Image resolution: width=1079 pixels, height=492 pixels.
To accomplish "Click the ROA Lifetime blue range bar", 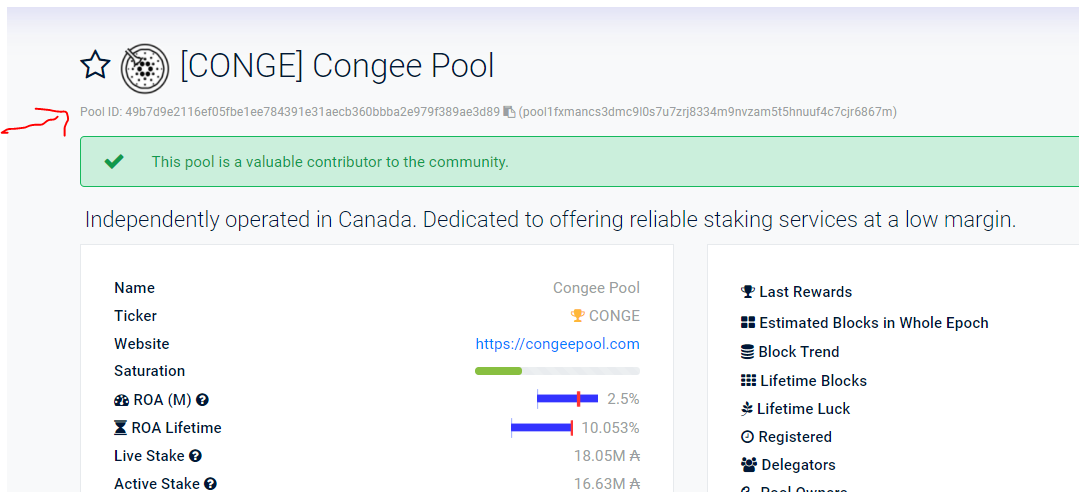I will [x=542, y=427].
